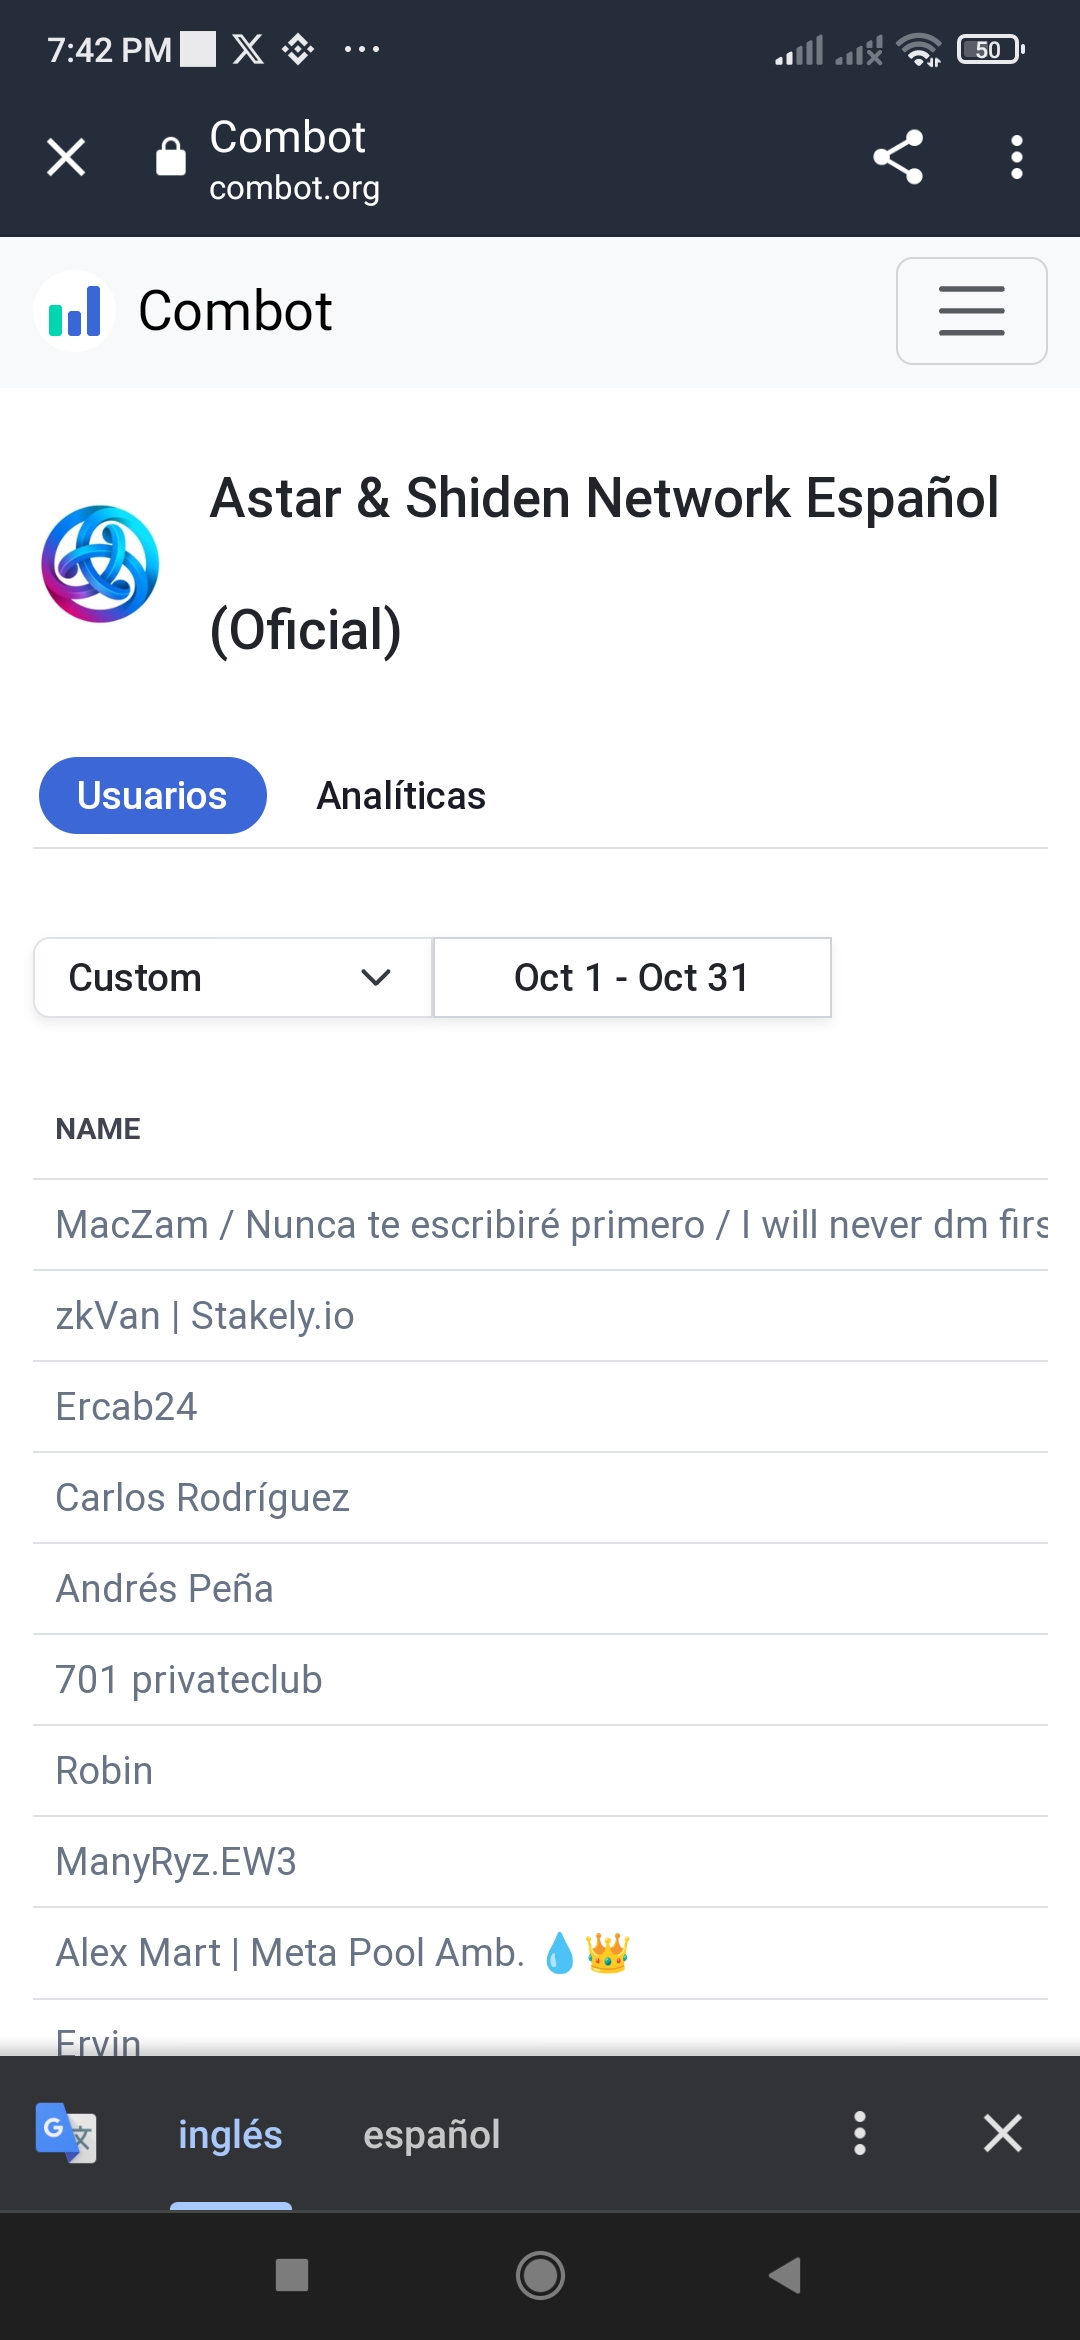Click the user zkVan | Stakely.io

coord(205,1315)
